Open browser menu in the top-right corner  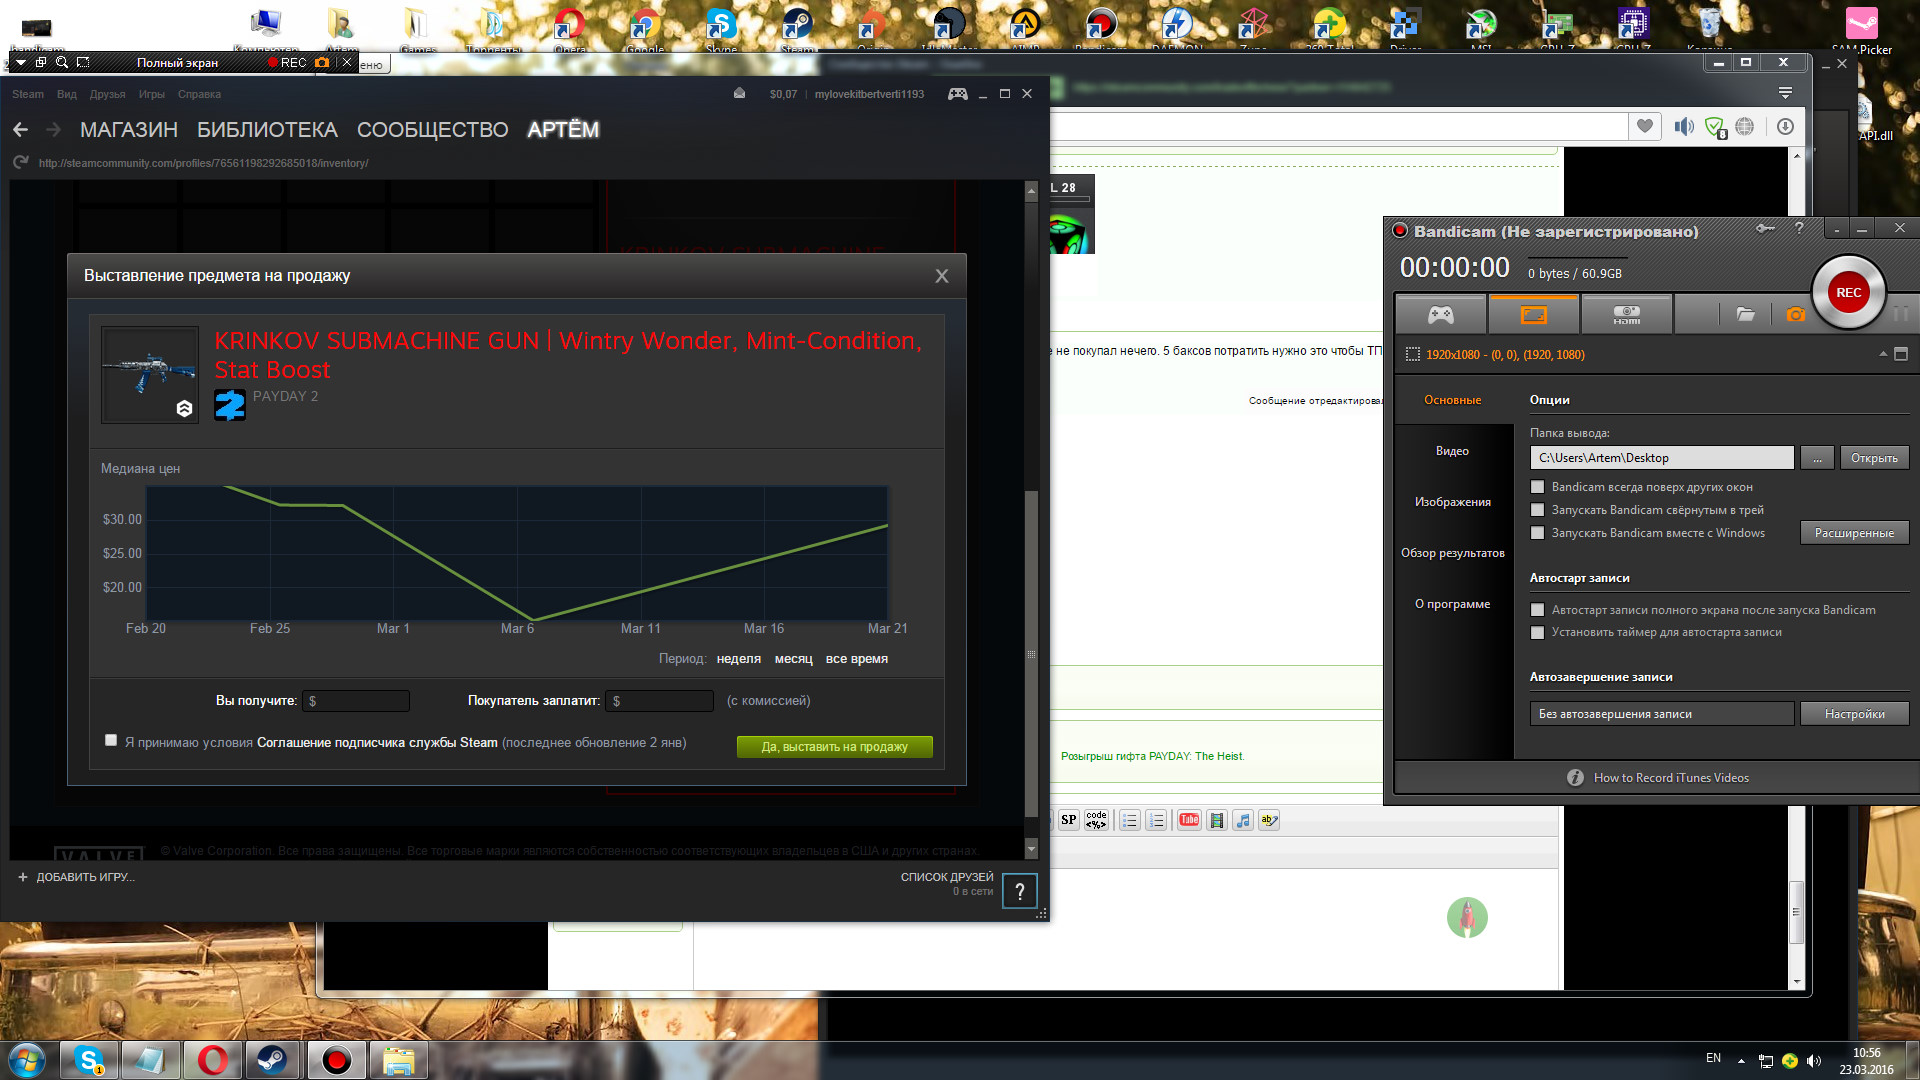point(1785,92)
